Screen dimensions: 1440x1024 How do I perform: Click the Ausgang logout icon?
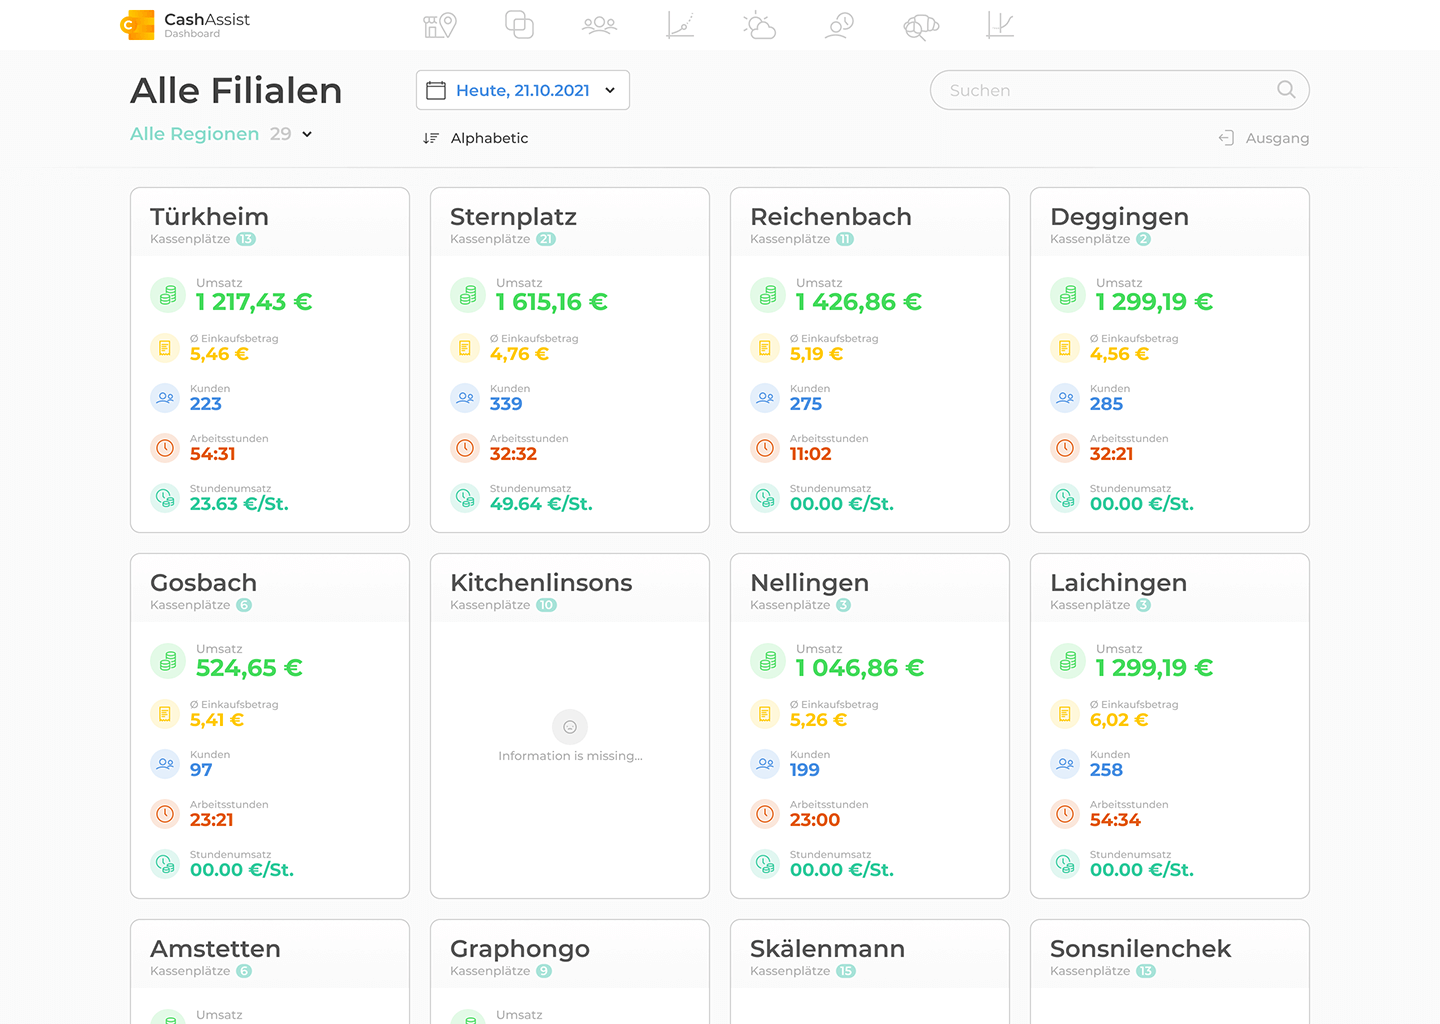click(x=1226, y=138)
